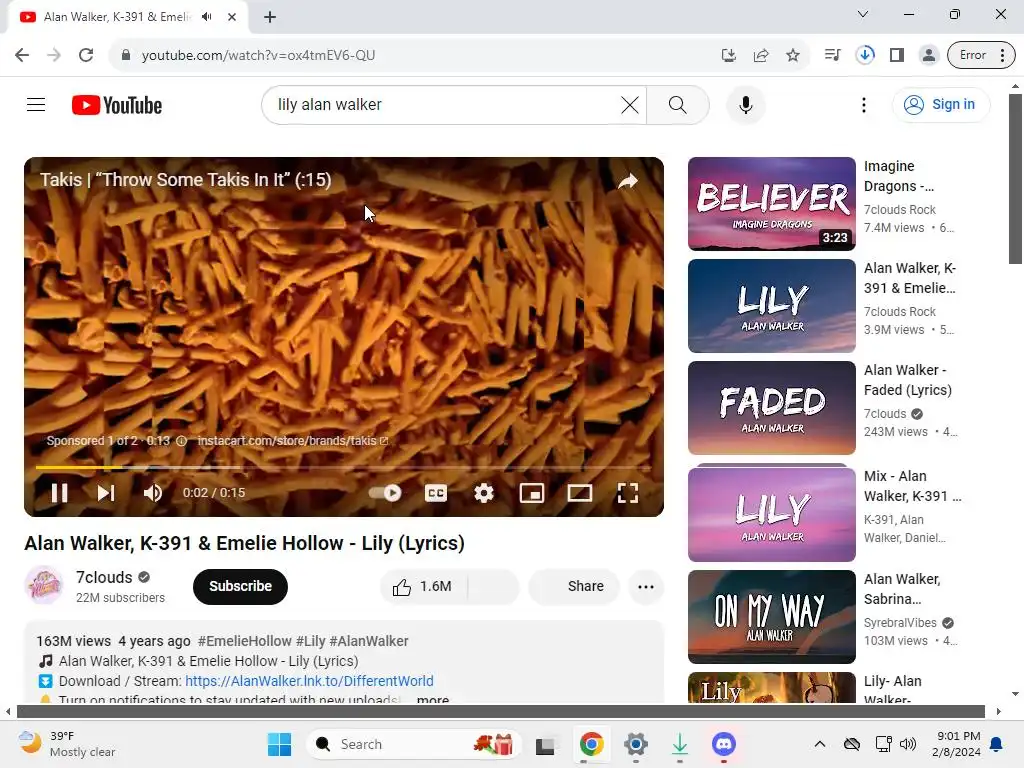This screenshot has width=1024, height=768.
Task: Open YouTube settings three-dot menu
Action: coord(863,104)
